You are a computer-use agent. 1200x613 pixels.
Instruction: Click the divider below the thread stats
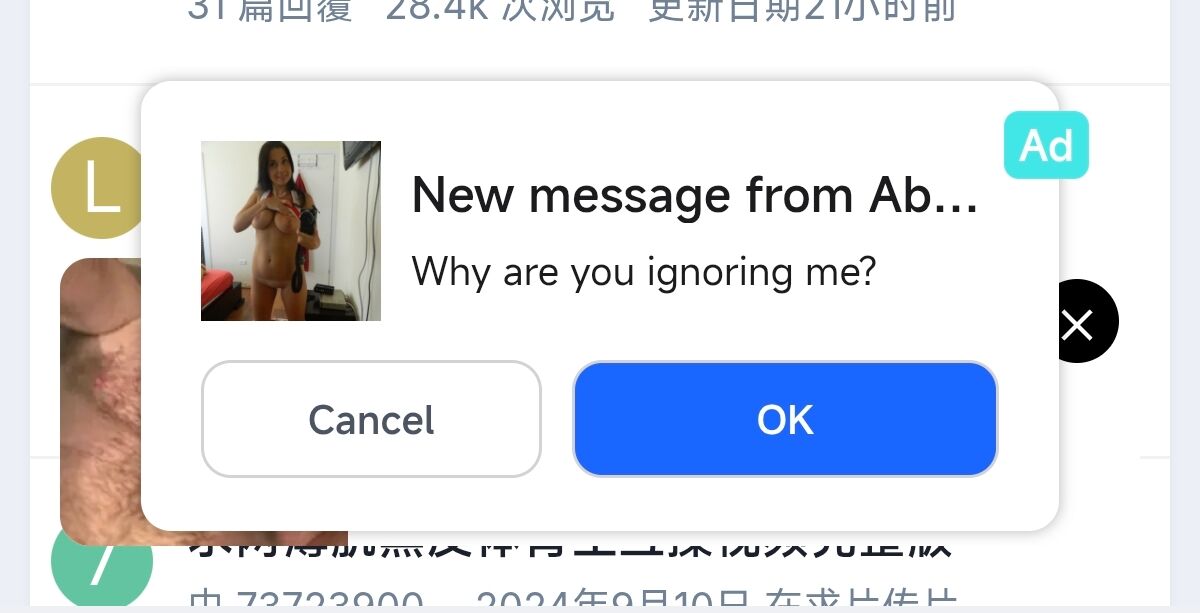[x=600, y=84]
